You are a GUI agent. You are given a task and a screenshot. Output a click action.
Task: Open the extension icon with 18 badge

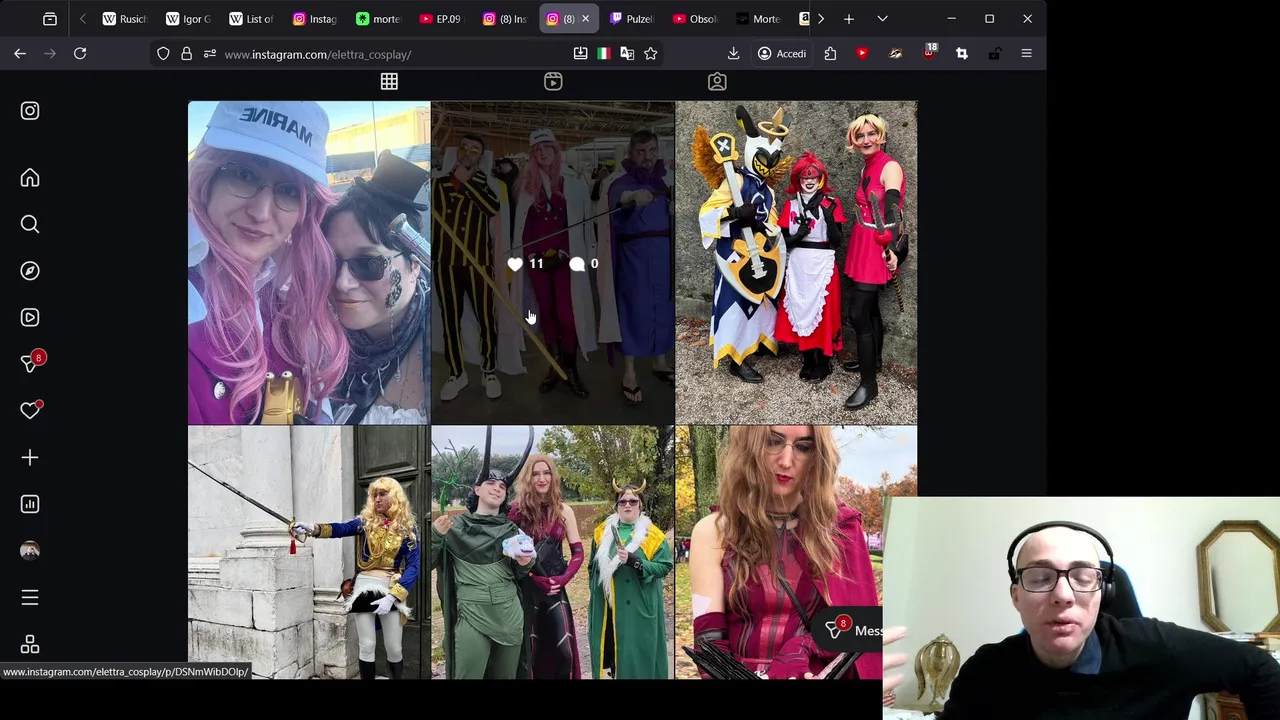tap(929, 52)
